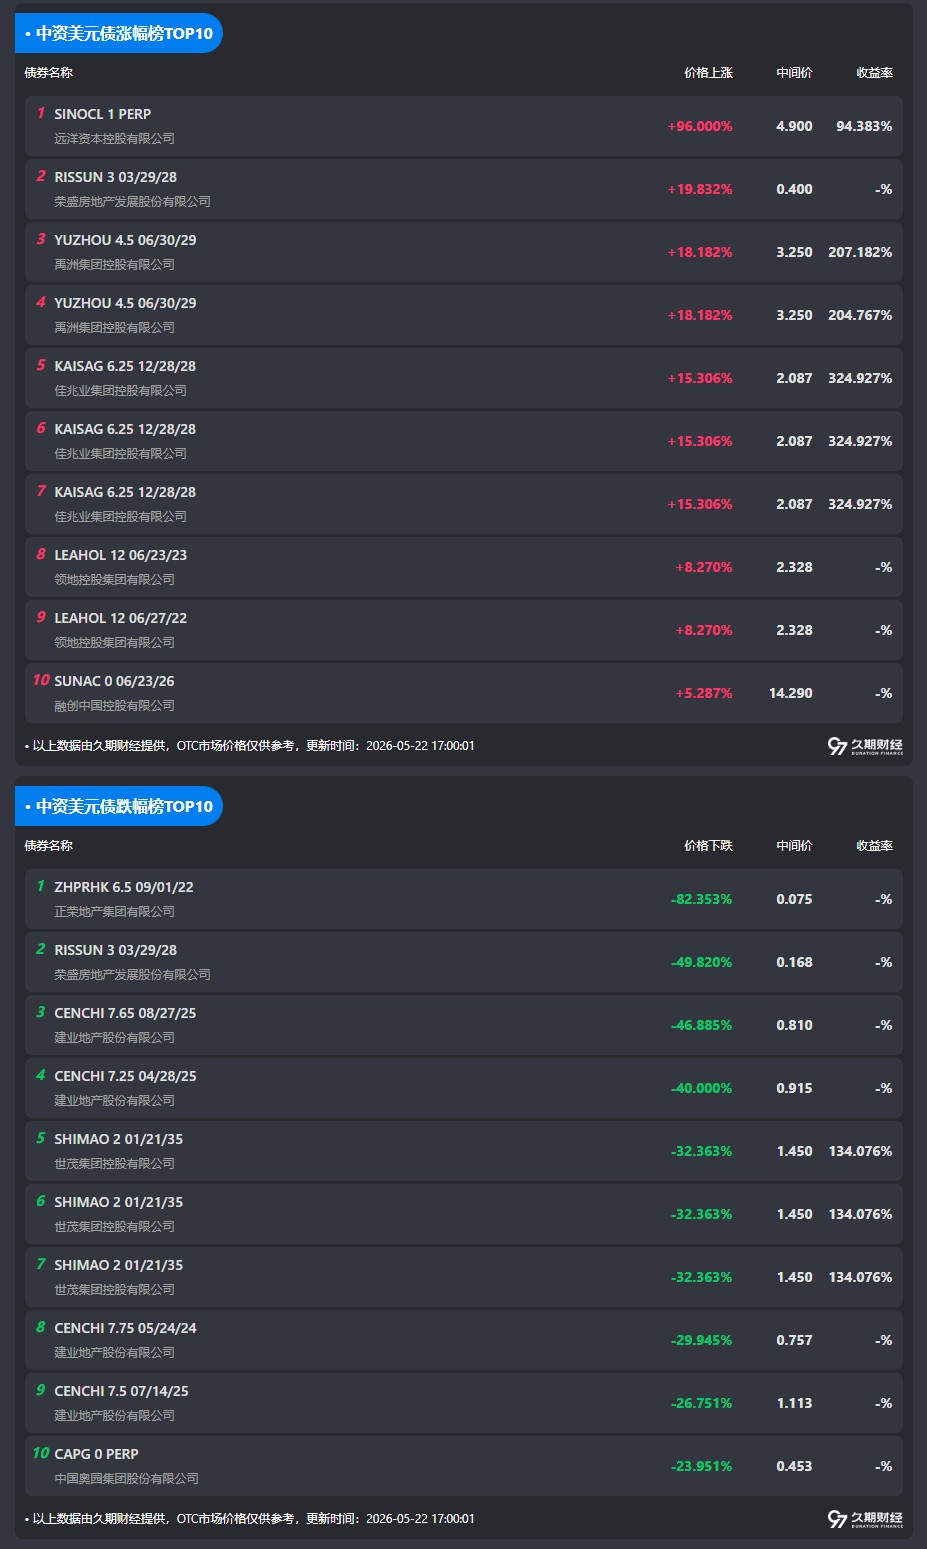Click 收益率 header in the 跌幅榜 table

(x=874, y=846)
